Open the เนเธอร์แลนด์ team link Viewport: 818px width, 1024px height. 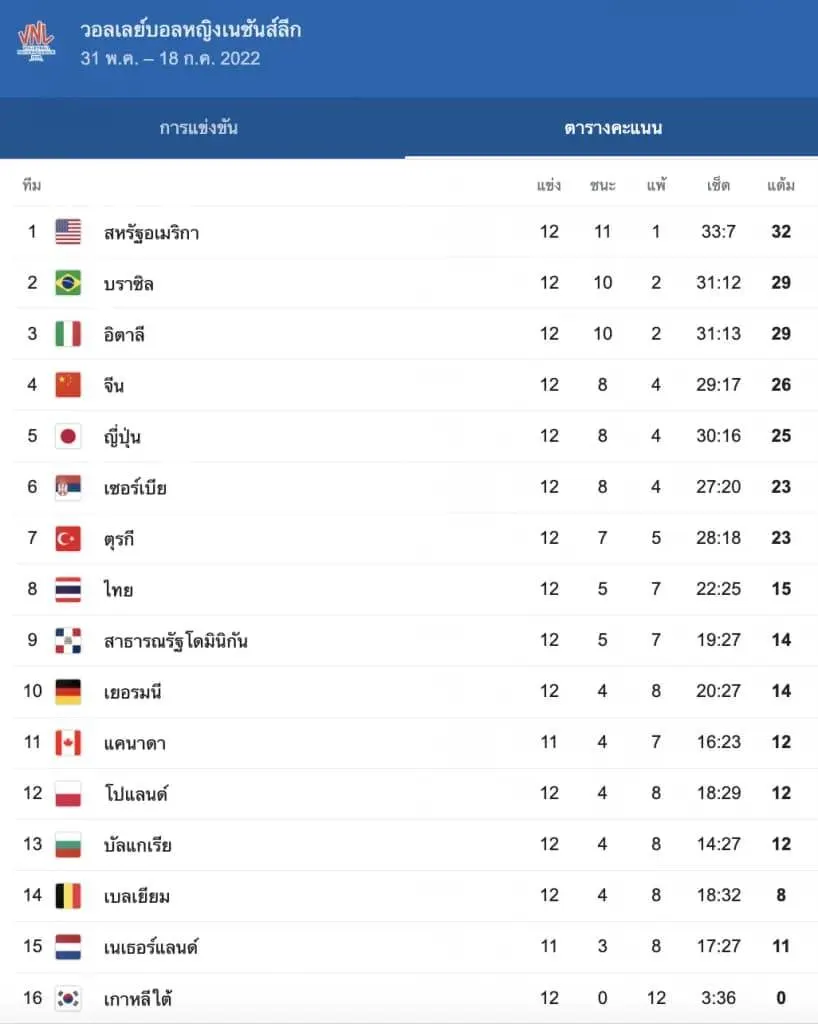coord(151,947)
